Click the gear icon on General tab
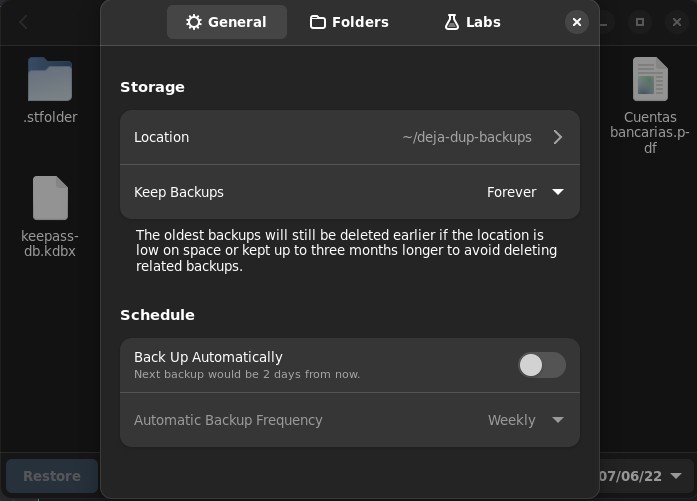Screen dimensions: 697x501 (194, 22)
